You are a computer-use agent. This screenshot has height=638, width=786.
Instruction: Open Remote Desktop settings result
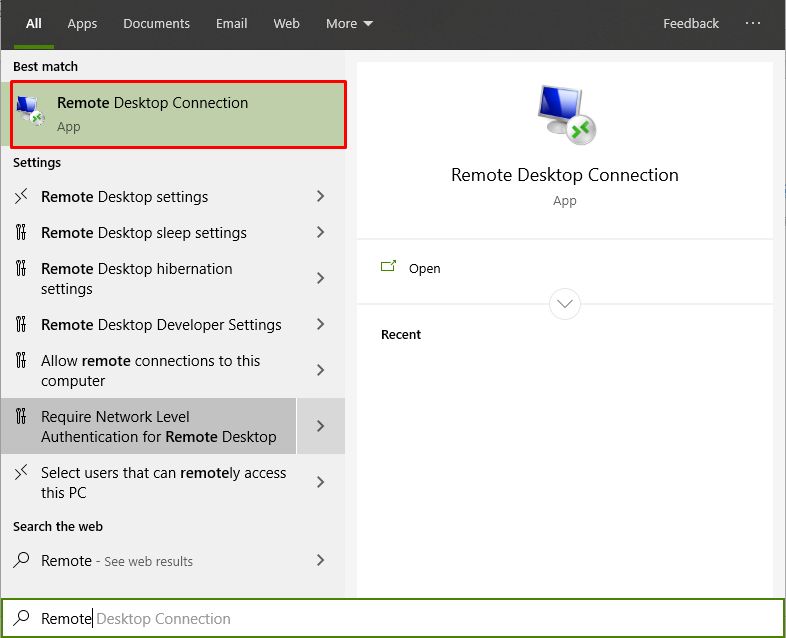pyautogui.click(x=149, y=196)
